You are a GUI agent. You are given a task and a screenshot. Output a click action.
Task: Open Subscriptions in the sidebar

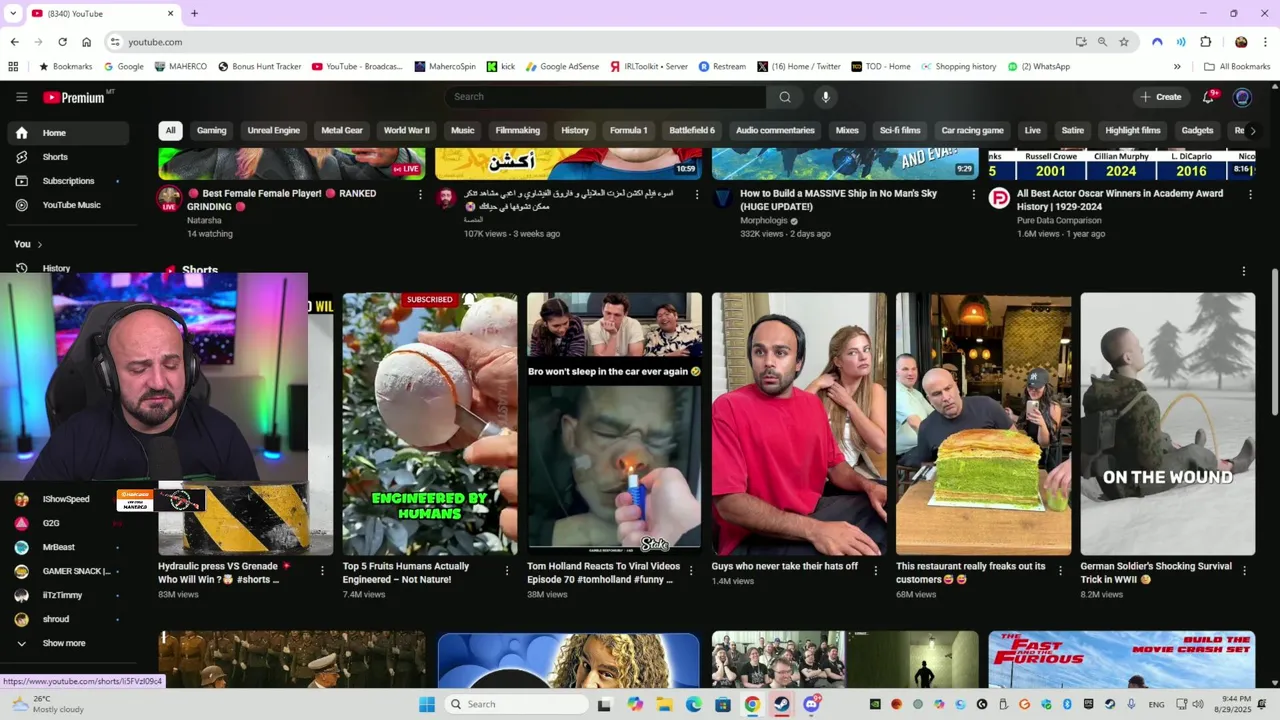click(x=68, y=181)
